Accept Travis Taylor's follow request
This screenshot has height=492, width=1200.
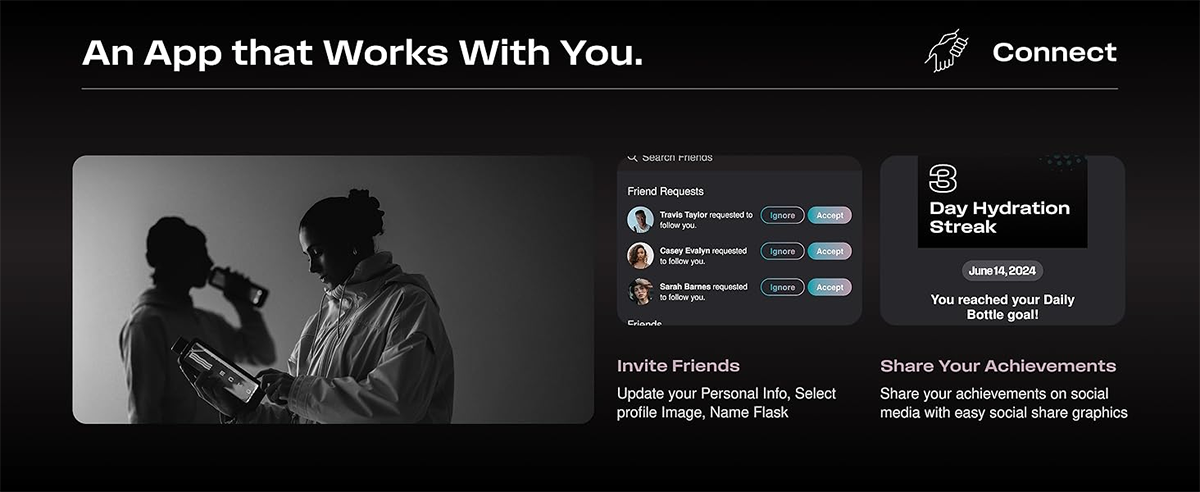pos(830,215)
